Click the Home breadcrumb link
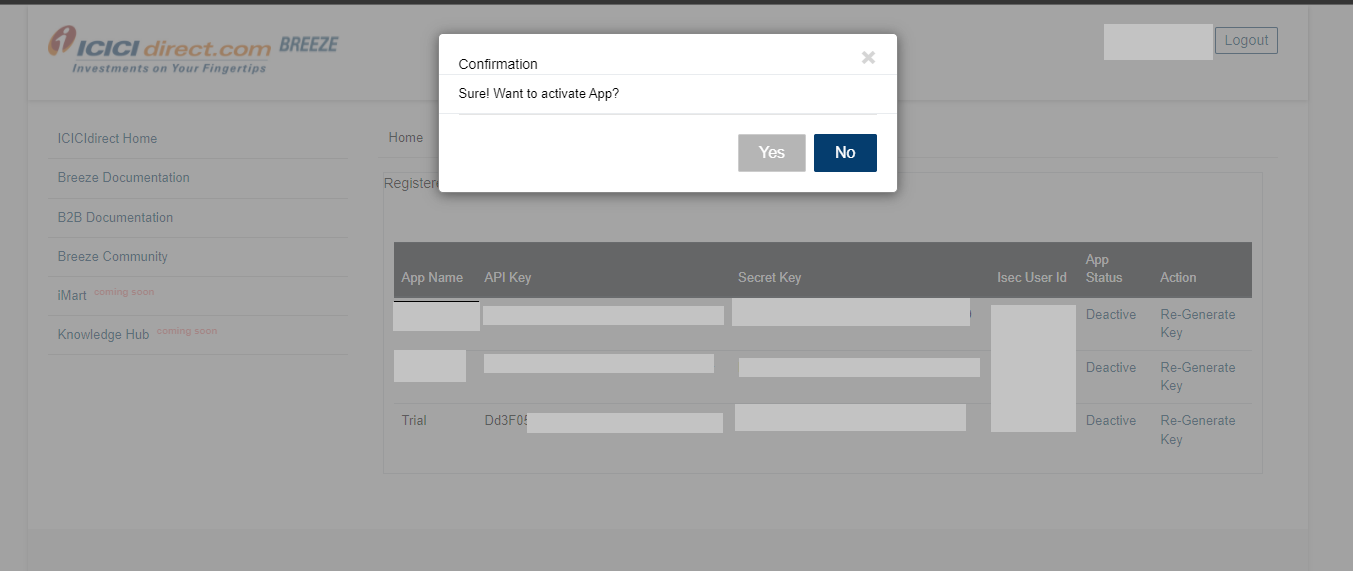This screenshot has height=571, width=1353. click(405, 138)
